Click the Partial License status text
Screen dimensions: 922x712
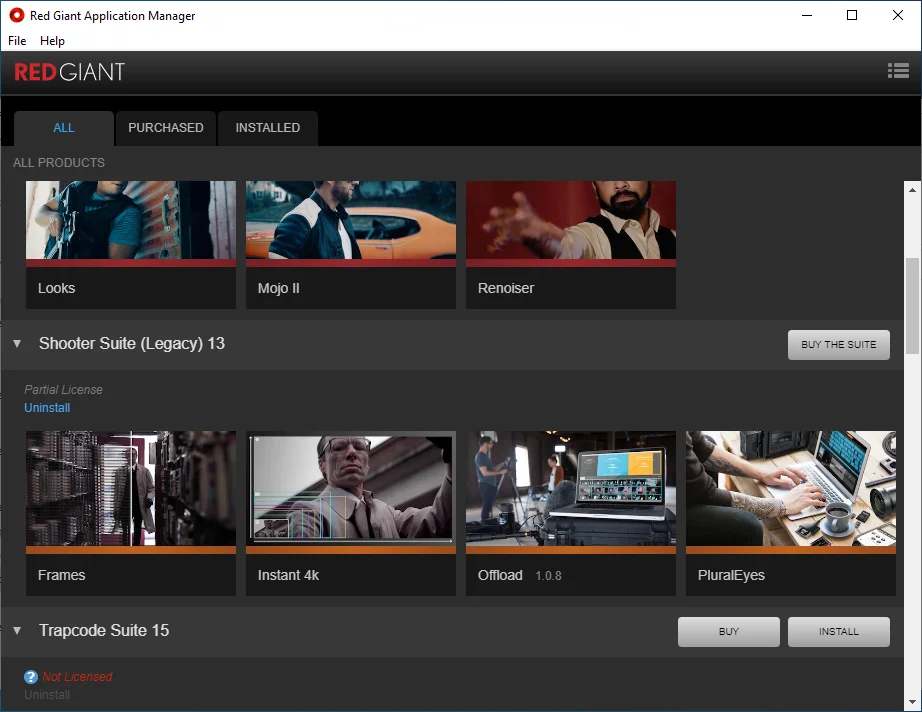(x=63, y=389)
